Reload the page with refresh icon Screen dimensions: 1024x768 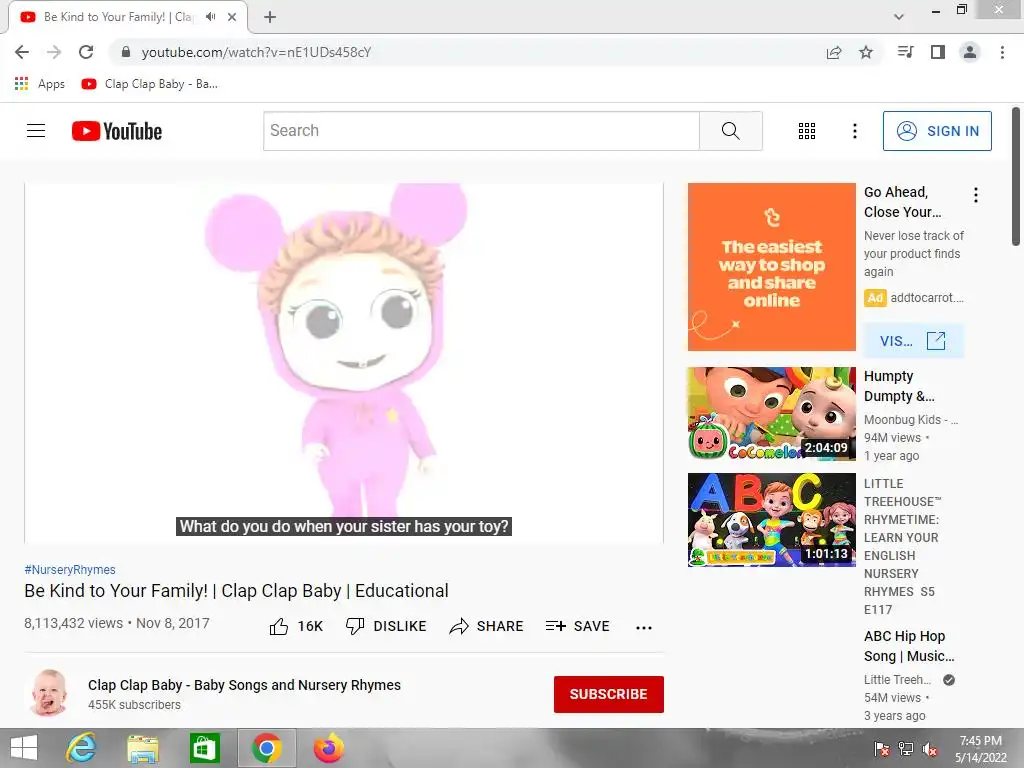86,52
